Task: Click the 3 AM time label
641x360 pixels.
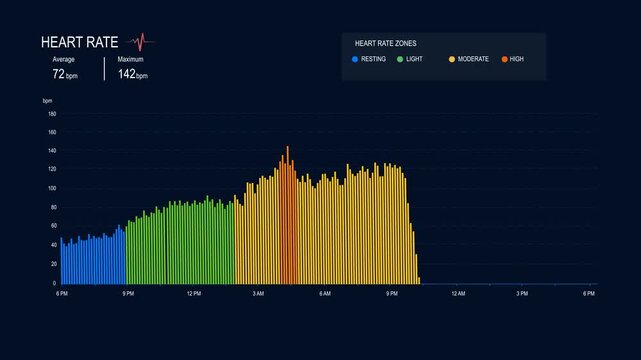Action: pos(258,294)
